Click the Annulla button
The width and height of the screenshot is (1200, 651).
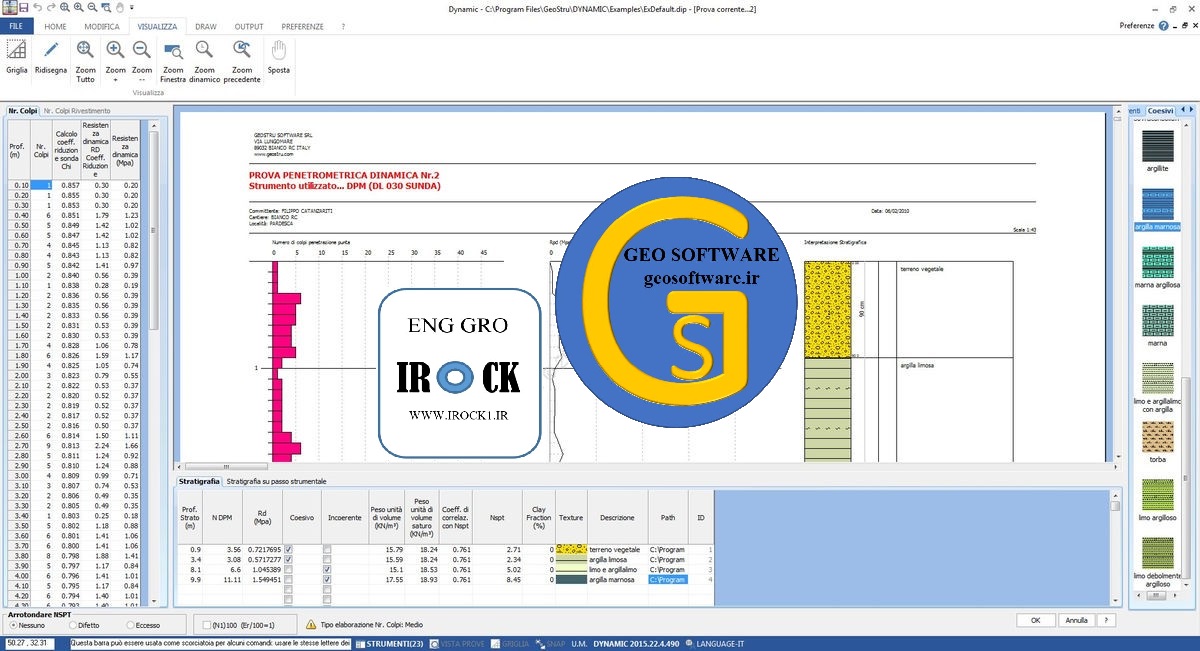(1076, 620)
